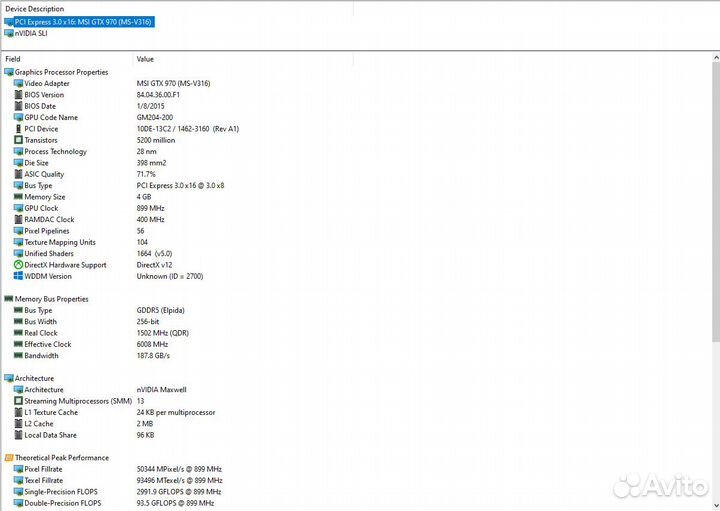The width and height of the screenshot is (720, 511).
Task: Select the nVIDIA SLI device entry
Action: pyautogui.click(x=30, y=33)
